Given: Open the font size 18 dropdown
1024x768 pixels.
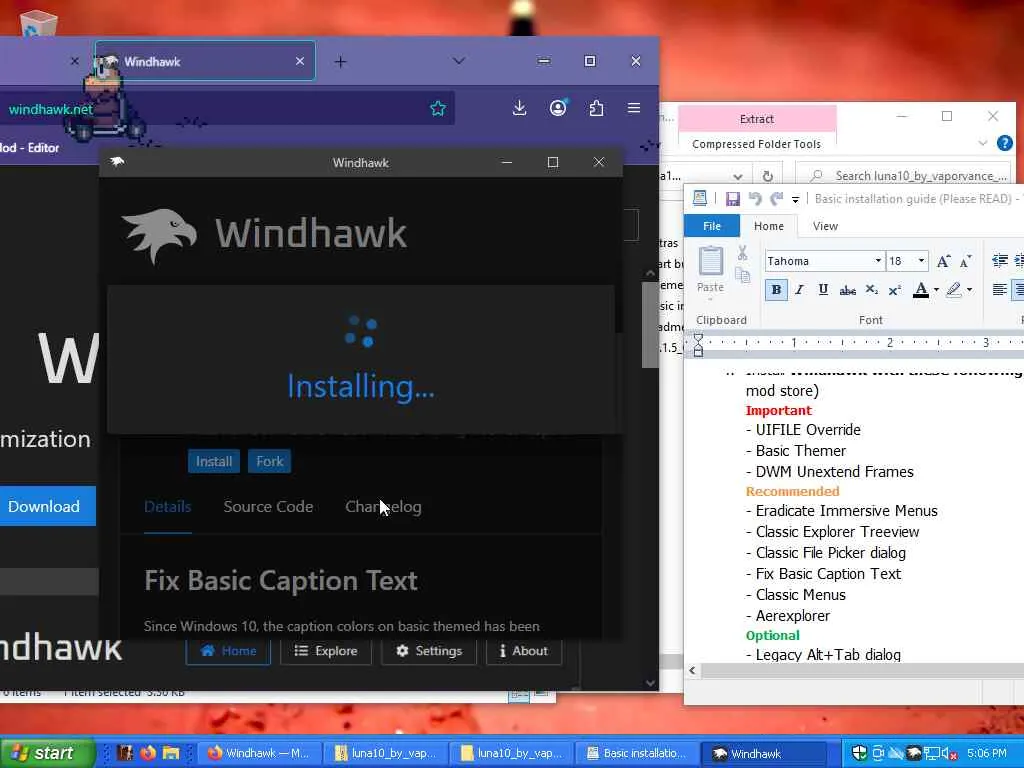Looking at the screenshot, I should pos(921,261).
